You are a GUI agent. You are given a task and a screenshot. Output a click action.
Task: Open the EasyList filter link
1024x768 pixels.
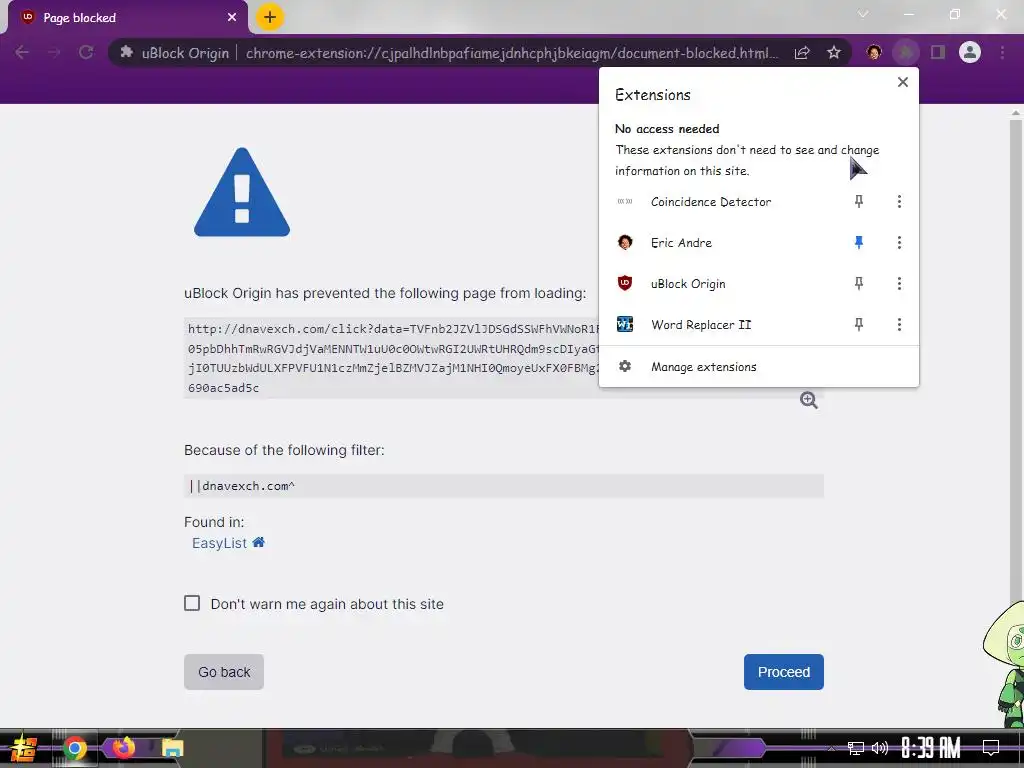click(219, 543)
